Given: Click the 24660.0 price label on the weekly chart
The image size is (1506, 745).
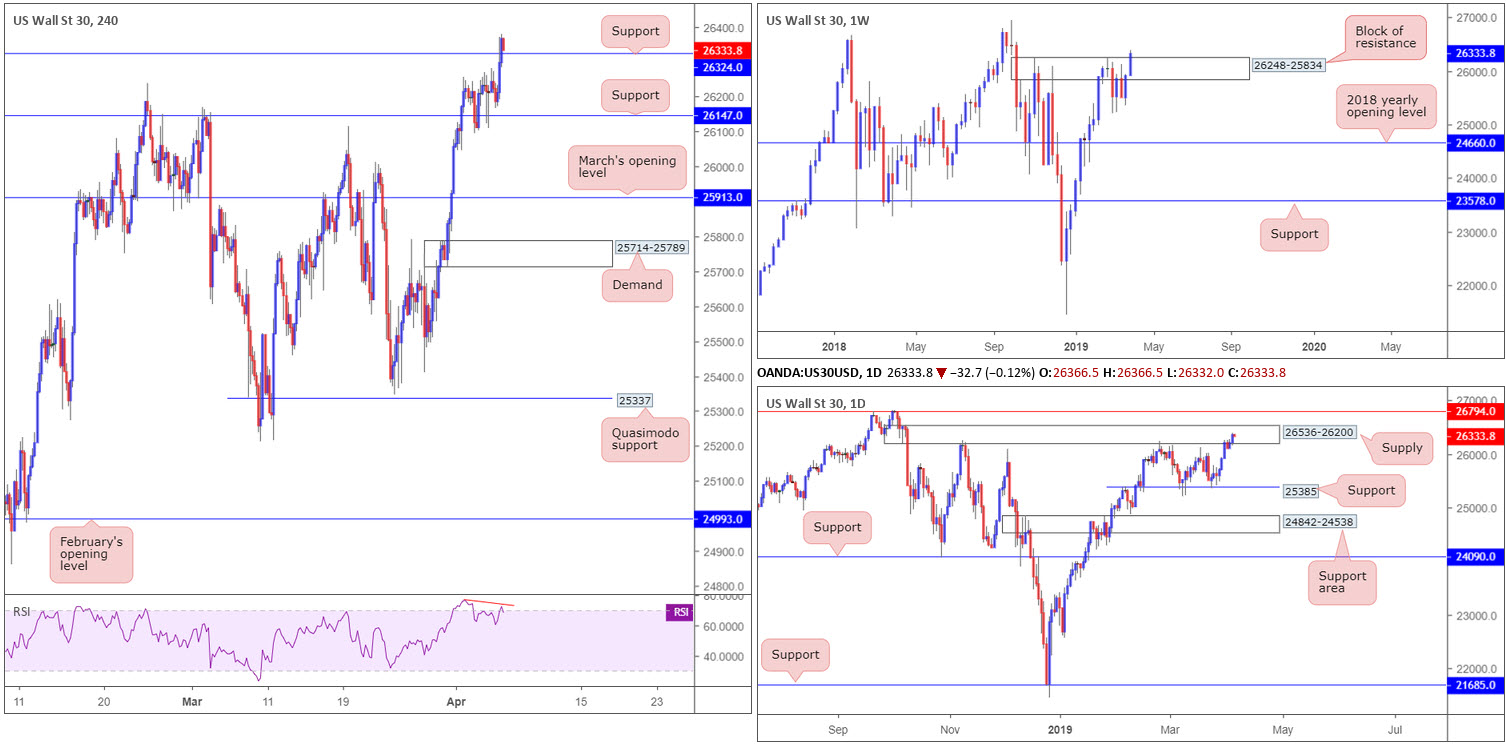Looking at the screenshot, I should tap(1477, 143).
